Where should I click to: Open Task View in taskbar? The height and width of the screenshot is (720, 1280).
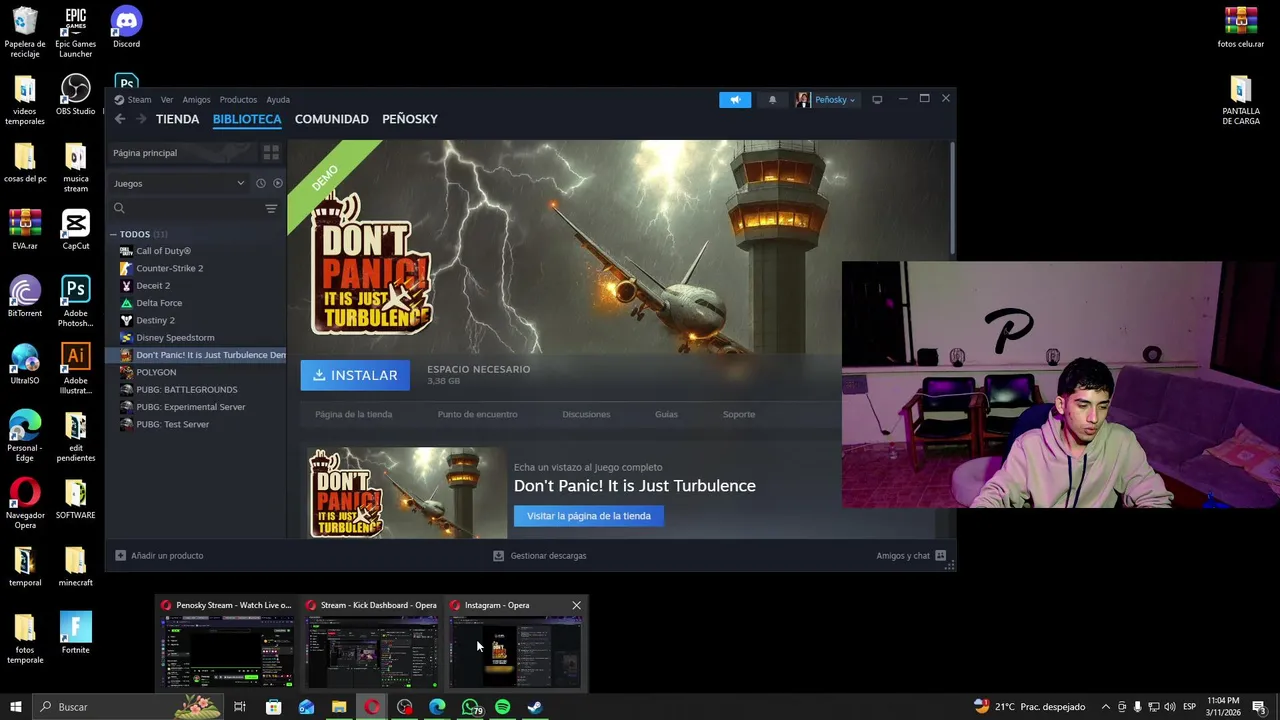coord(240,707)
